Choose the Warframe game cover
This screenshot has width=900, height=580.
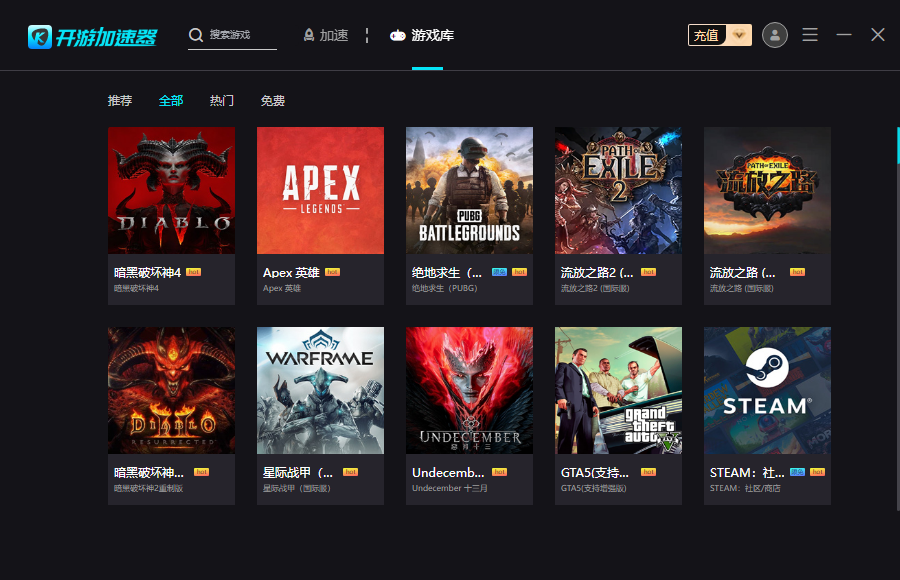(x=320, y=390)
